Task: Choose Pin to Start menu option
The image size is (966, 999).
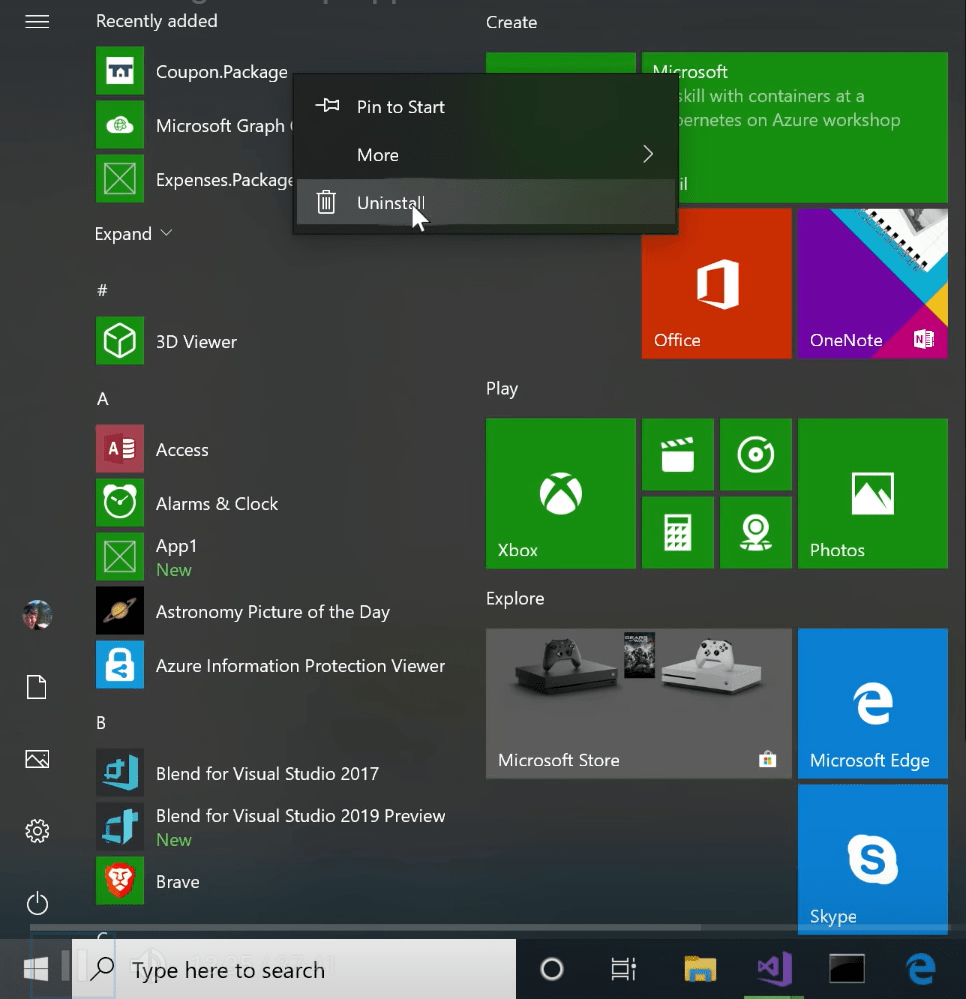Action: click(400, 106)
